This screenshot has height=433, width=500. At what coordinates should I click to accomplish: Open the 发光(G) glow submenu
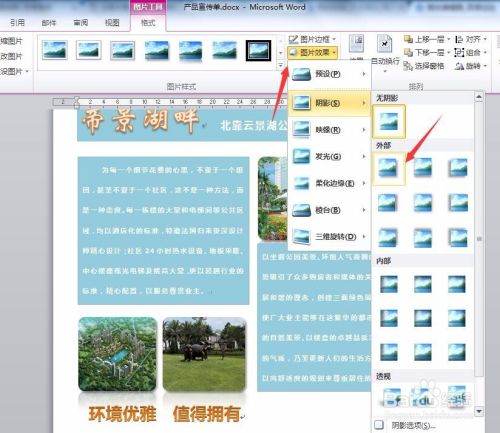[329, 156]
